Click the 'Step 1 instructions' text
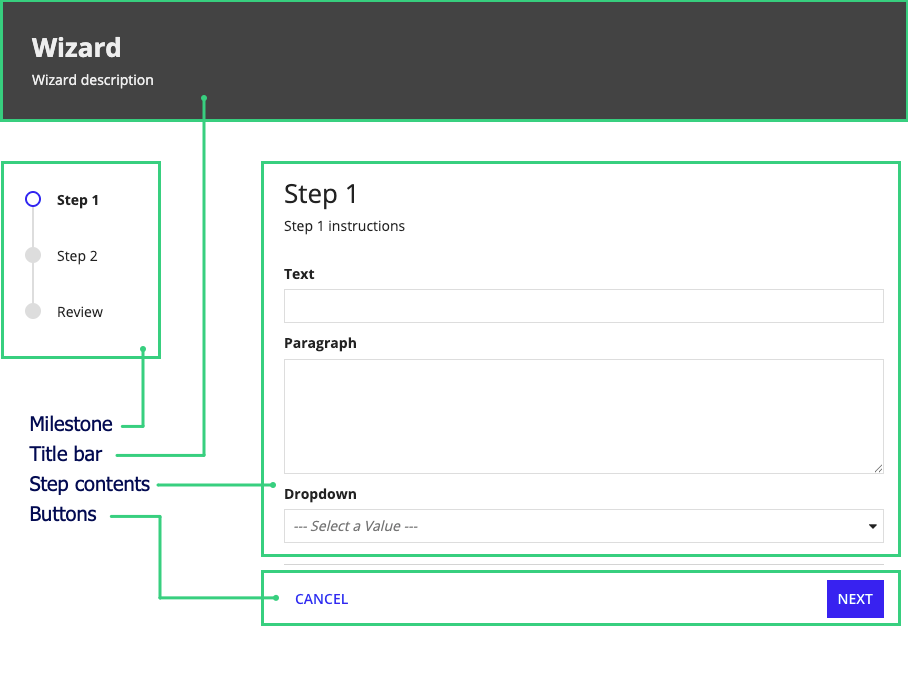Viewport: 908px width, 685px height. click(x=344, y=226)
